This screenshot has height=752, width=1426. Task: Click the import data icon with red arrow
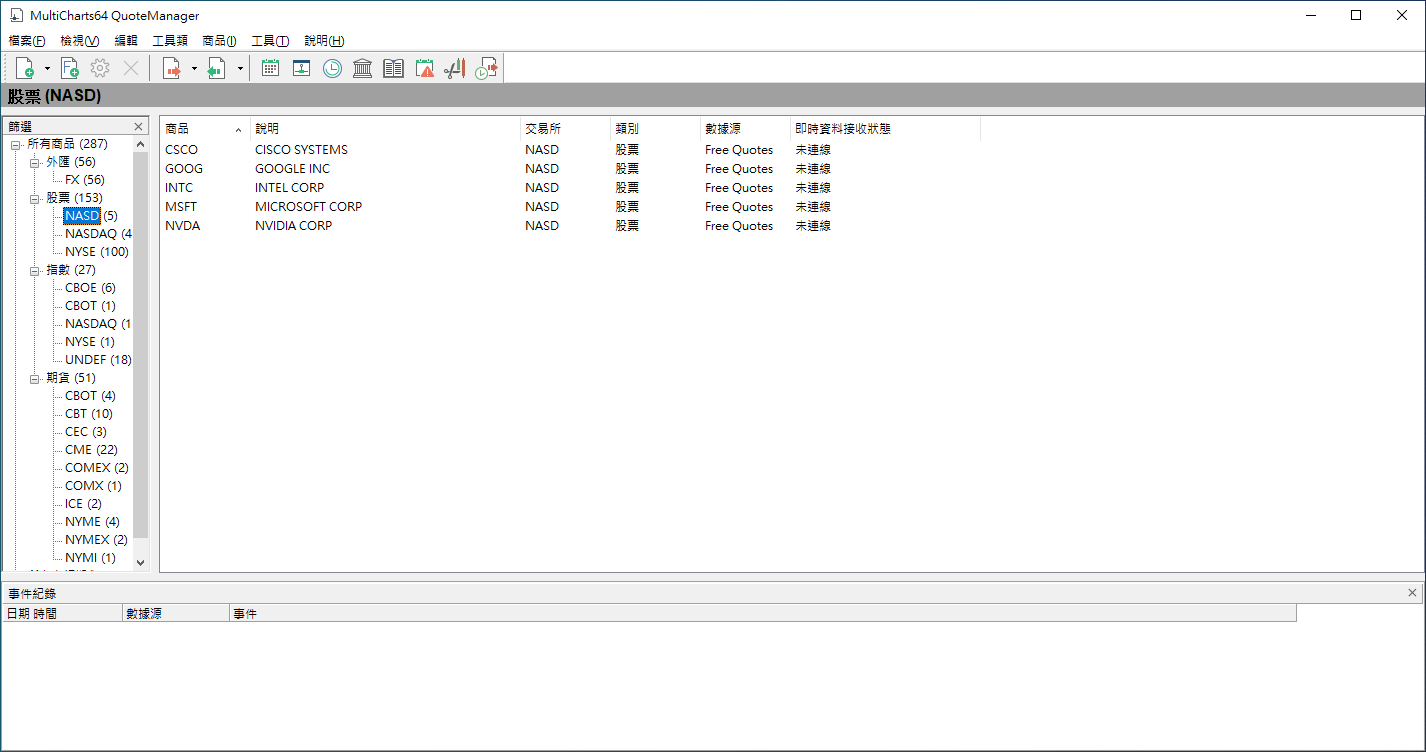click(x=172, y=68)
